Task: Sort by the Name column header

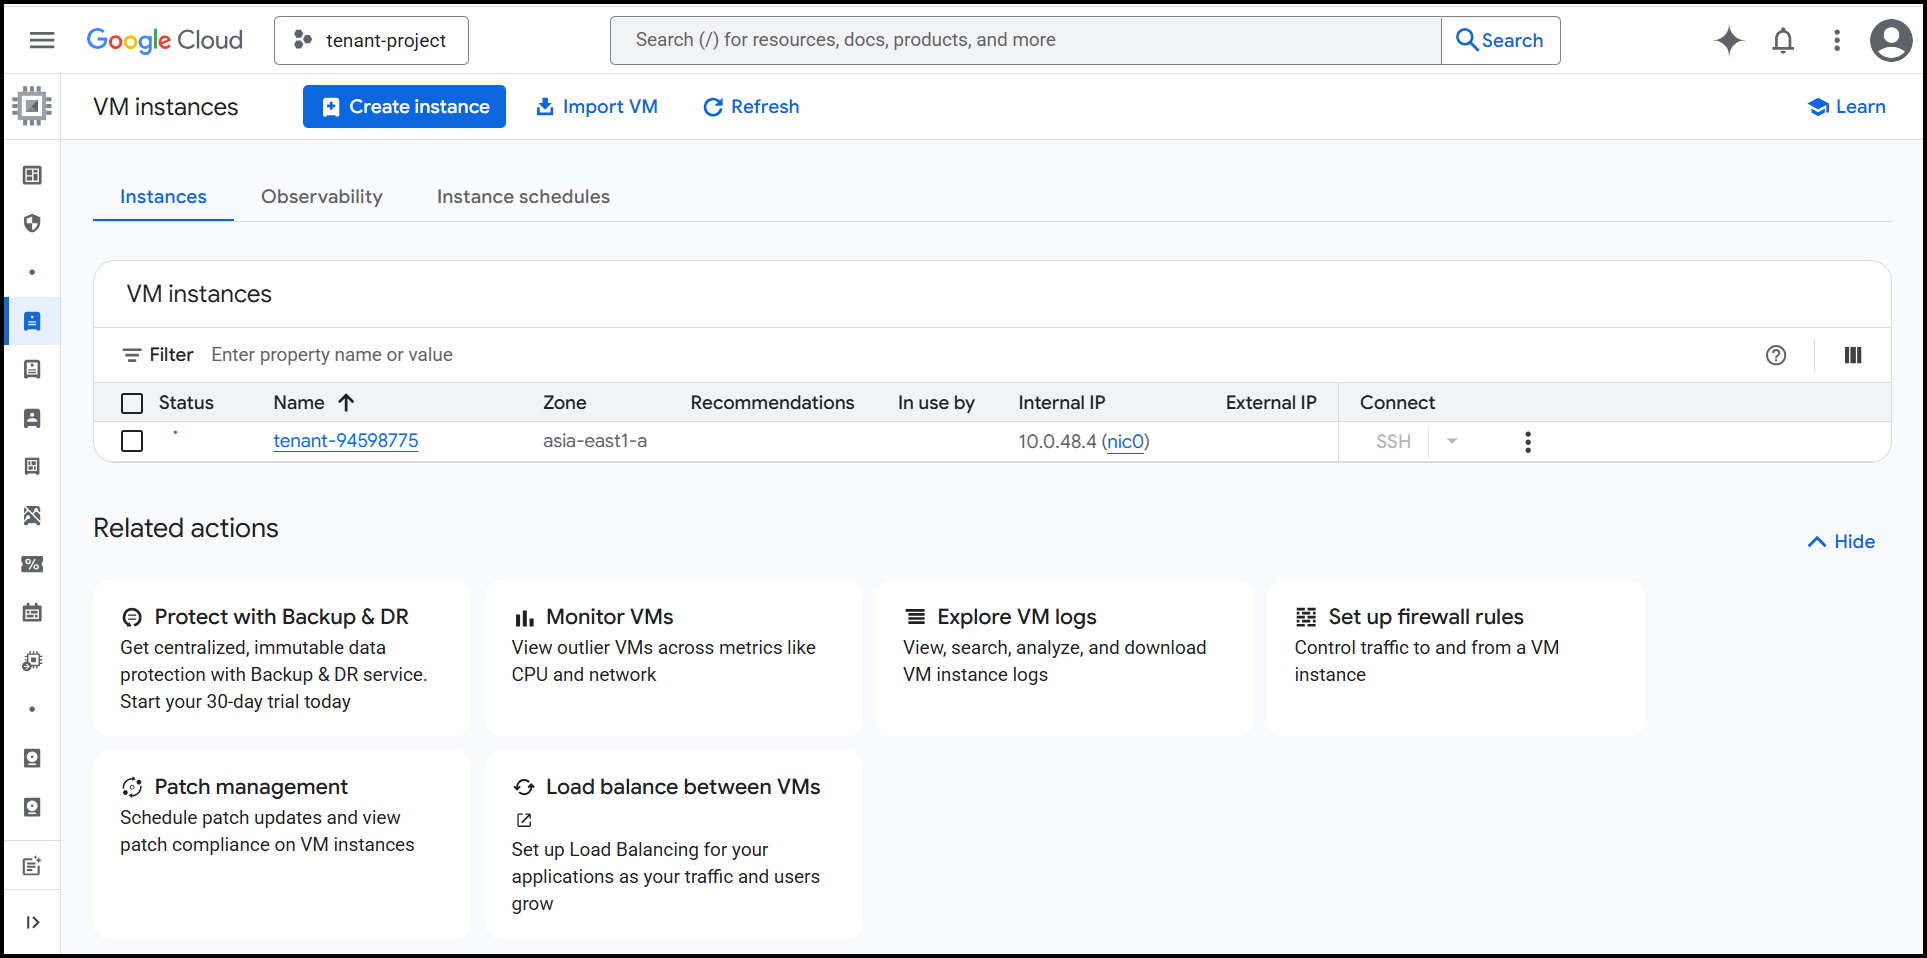Action: 299,403
